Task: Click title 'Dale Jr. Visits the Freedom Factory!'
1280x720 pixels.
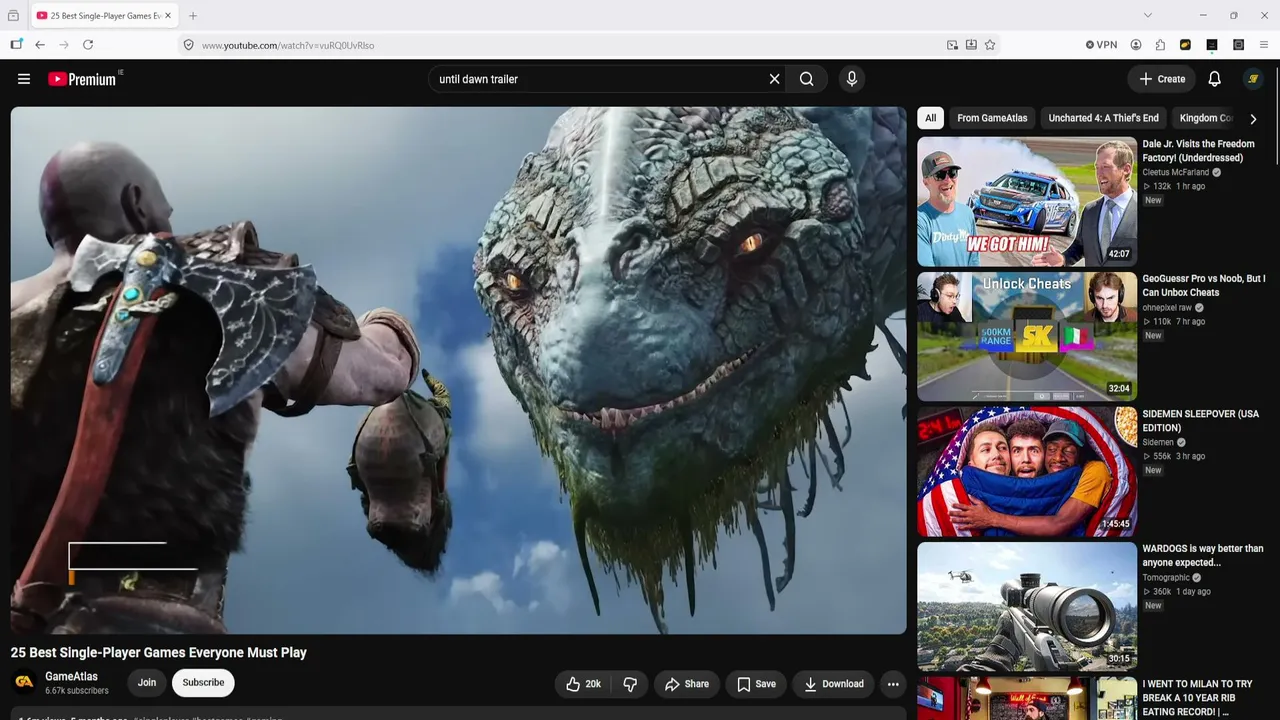Action: (x=1199, y=151)
